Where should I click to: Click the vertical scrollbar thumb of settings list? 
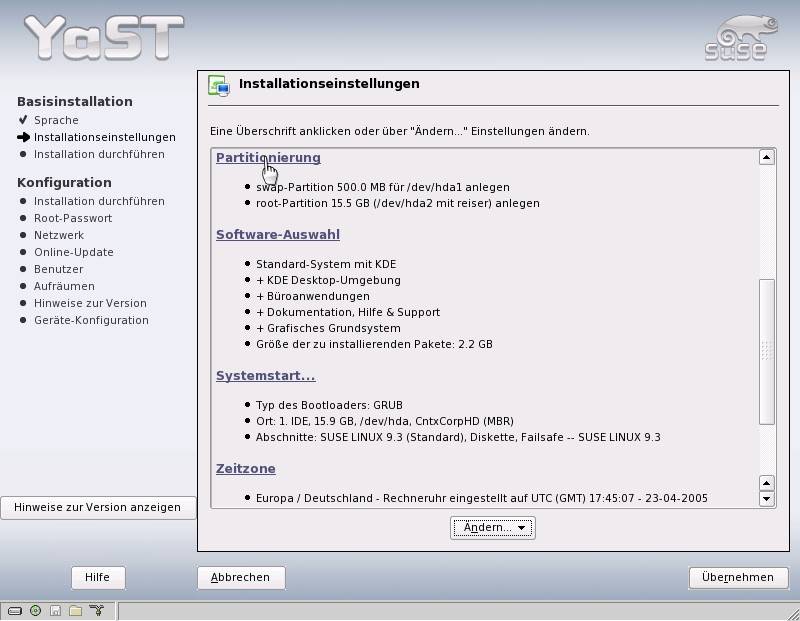coord(766,351)
